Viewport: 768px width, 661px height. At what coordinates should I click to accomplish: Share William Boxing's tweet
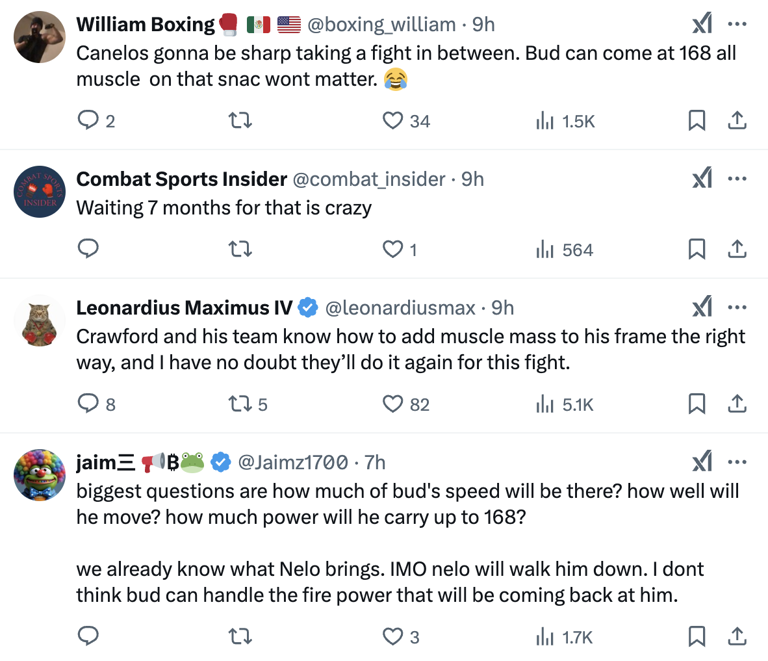click(x=737, y=121)
